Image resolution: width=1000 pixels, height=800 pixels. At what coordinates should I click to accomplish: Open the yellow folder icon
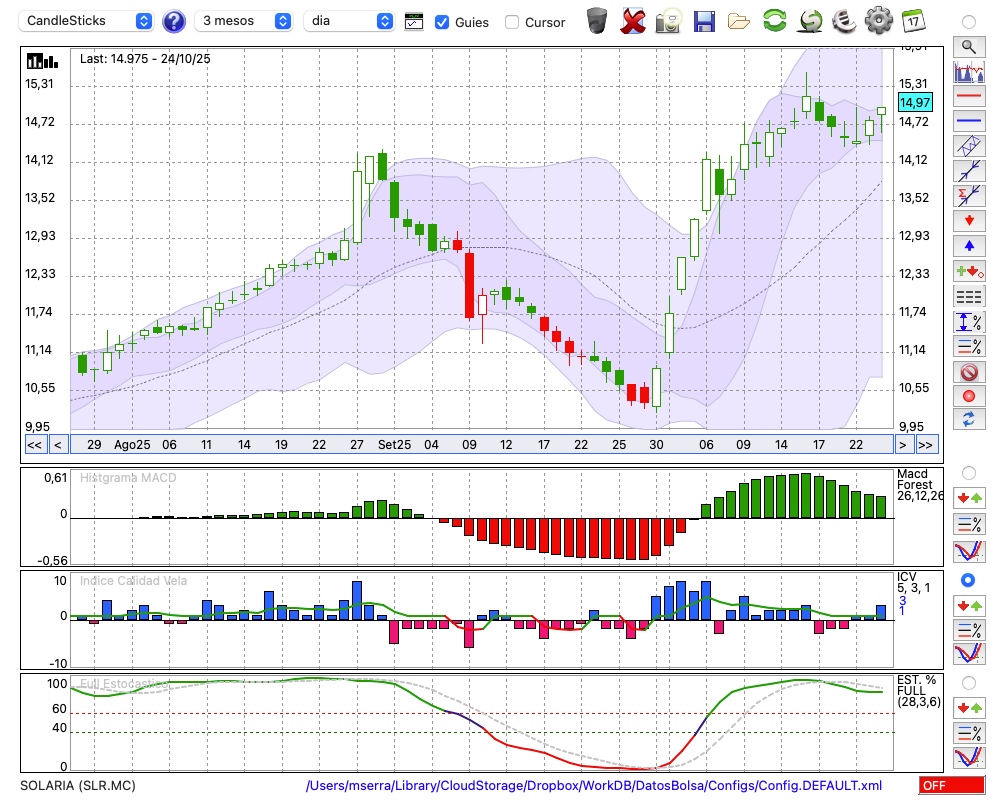[x=739, y=21]
